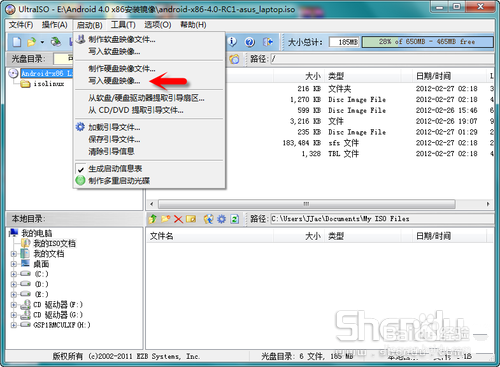Image resolution: width=500 pixels, height=367 pixels.
Task: Expand the GSP1RMCULXF (H:) node
Action: click(x=14, y=325)
